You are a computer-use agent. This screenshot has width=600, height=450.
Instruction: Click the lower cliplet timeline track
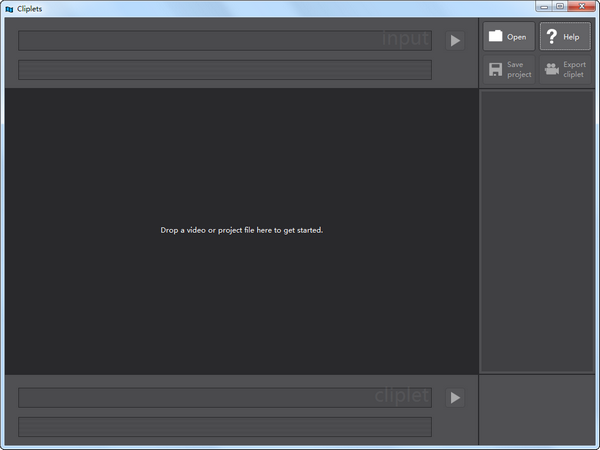pyautogui.click(x=225, y=427)
